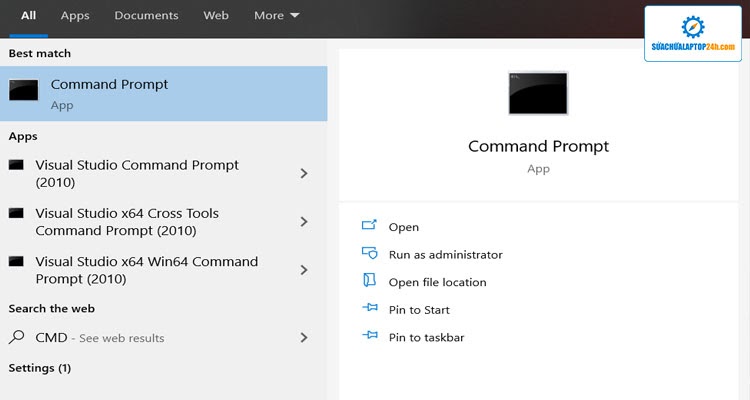Viewport: 750px width, 400px height.
Task: Open the More filter dropdown
Action: (x=276, y=16)
